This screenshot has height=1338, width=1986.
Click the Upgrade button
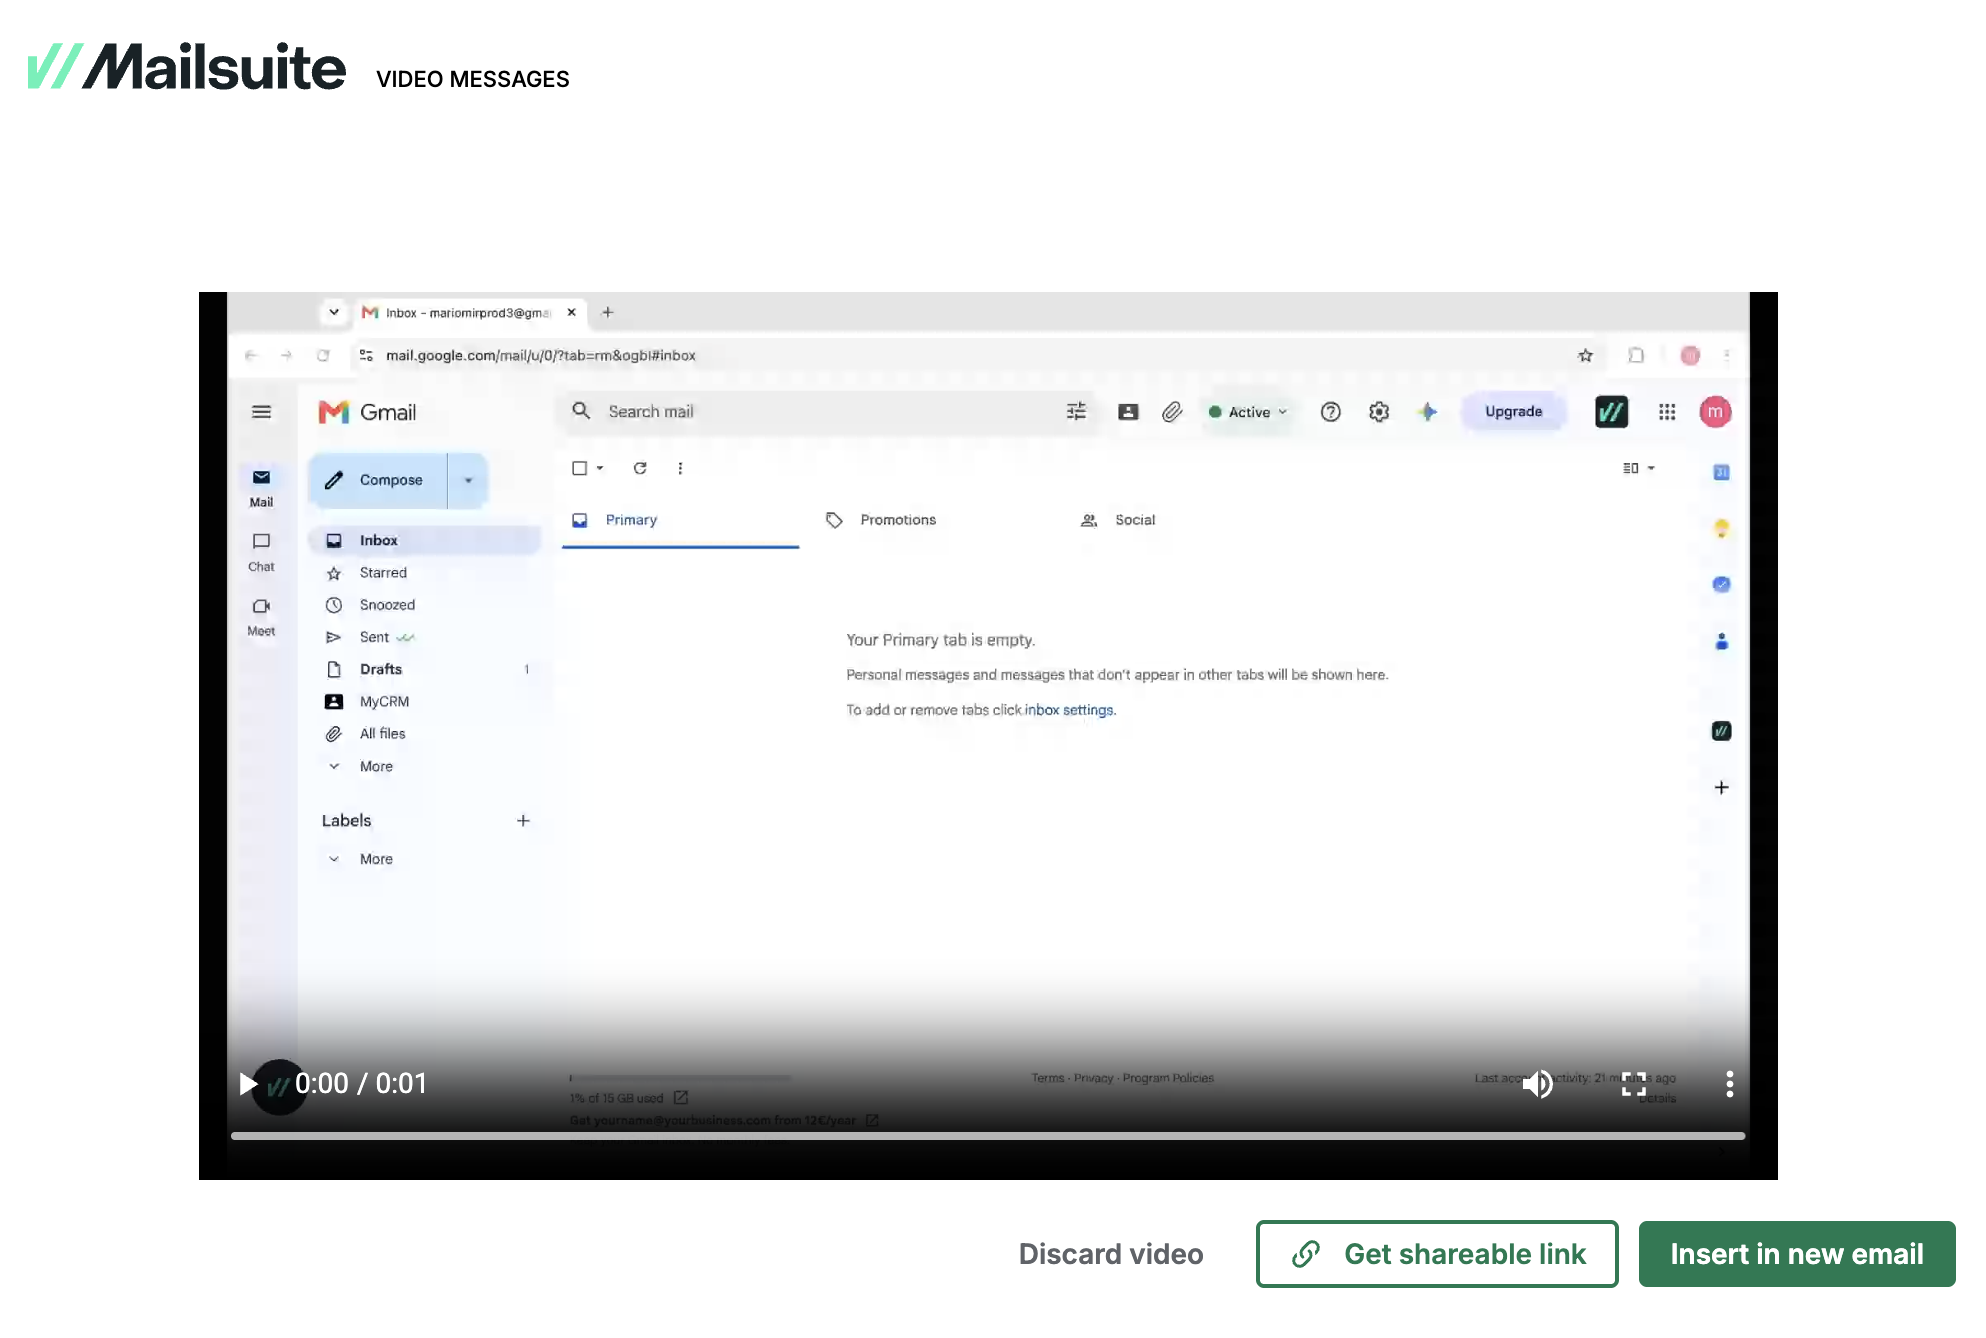(x=1513, y=411)
